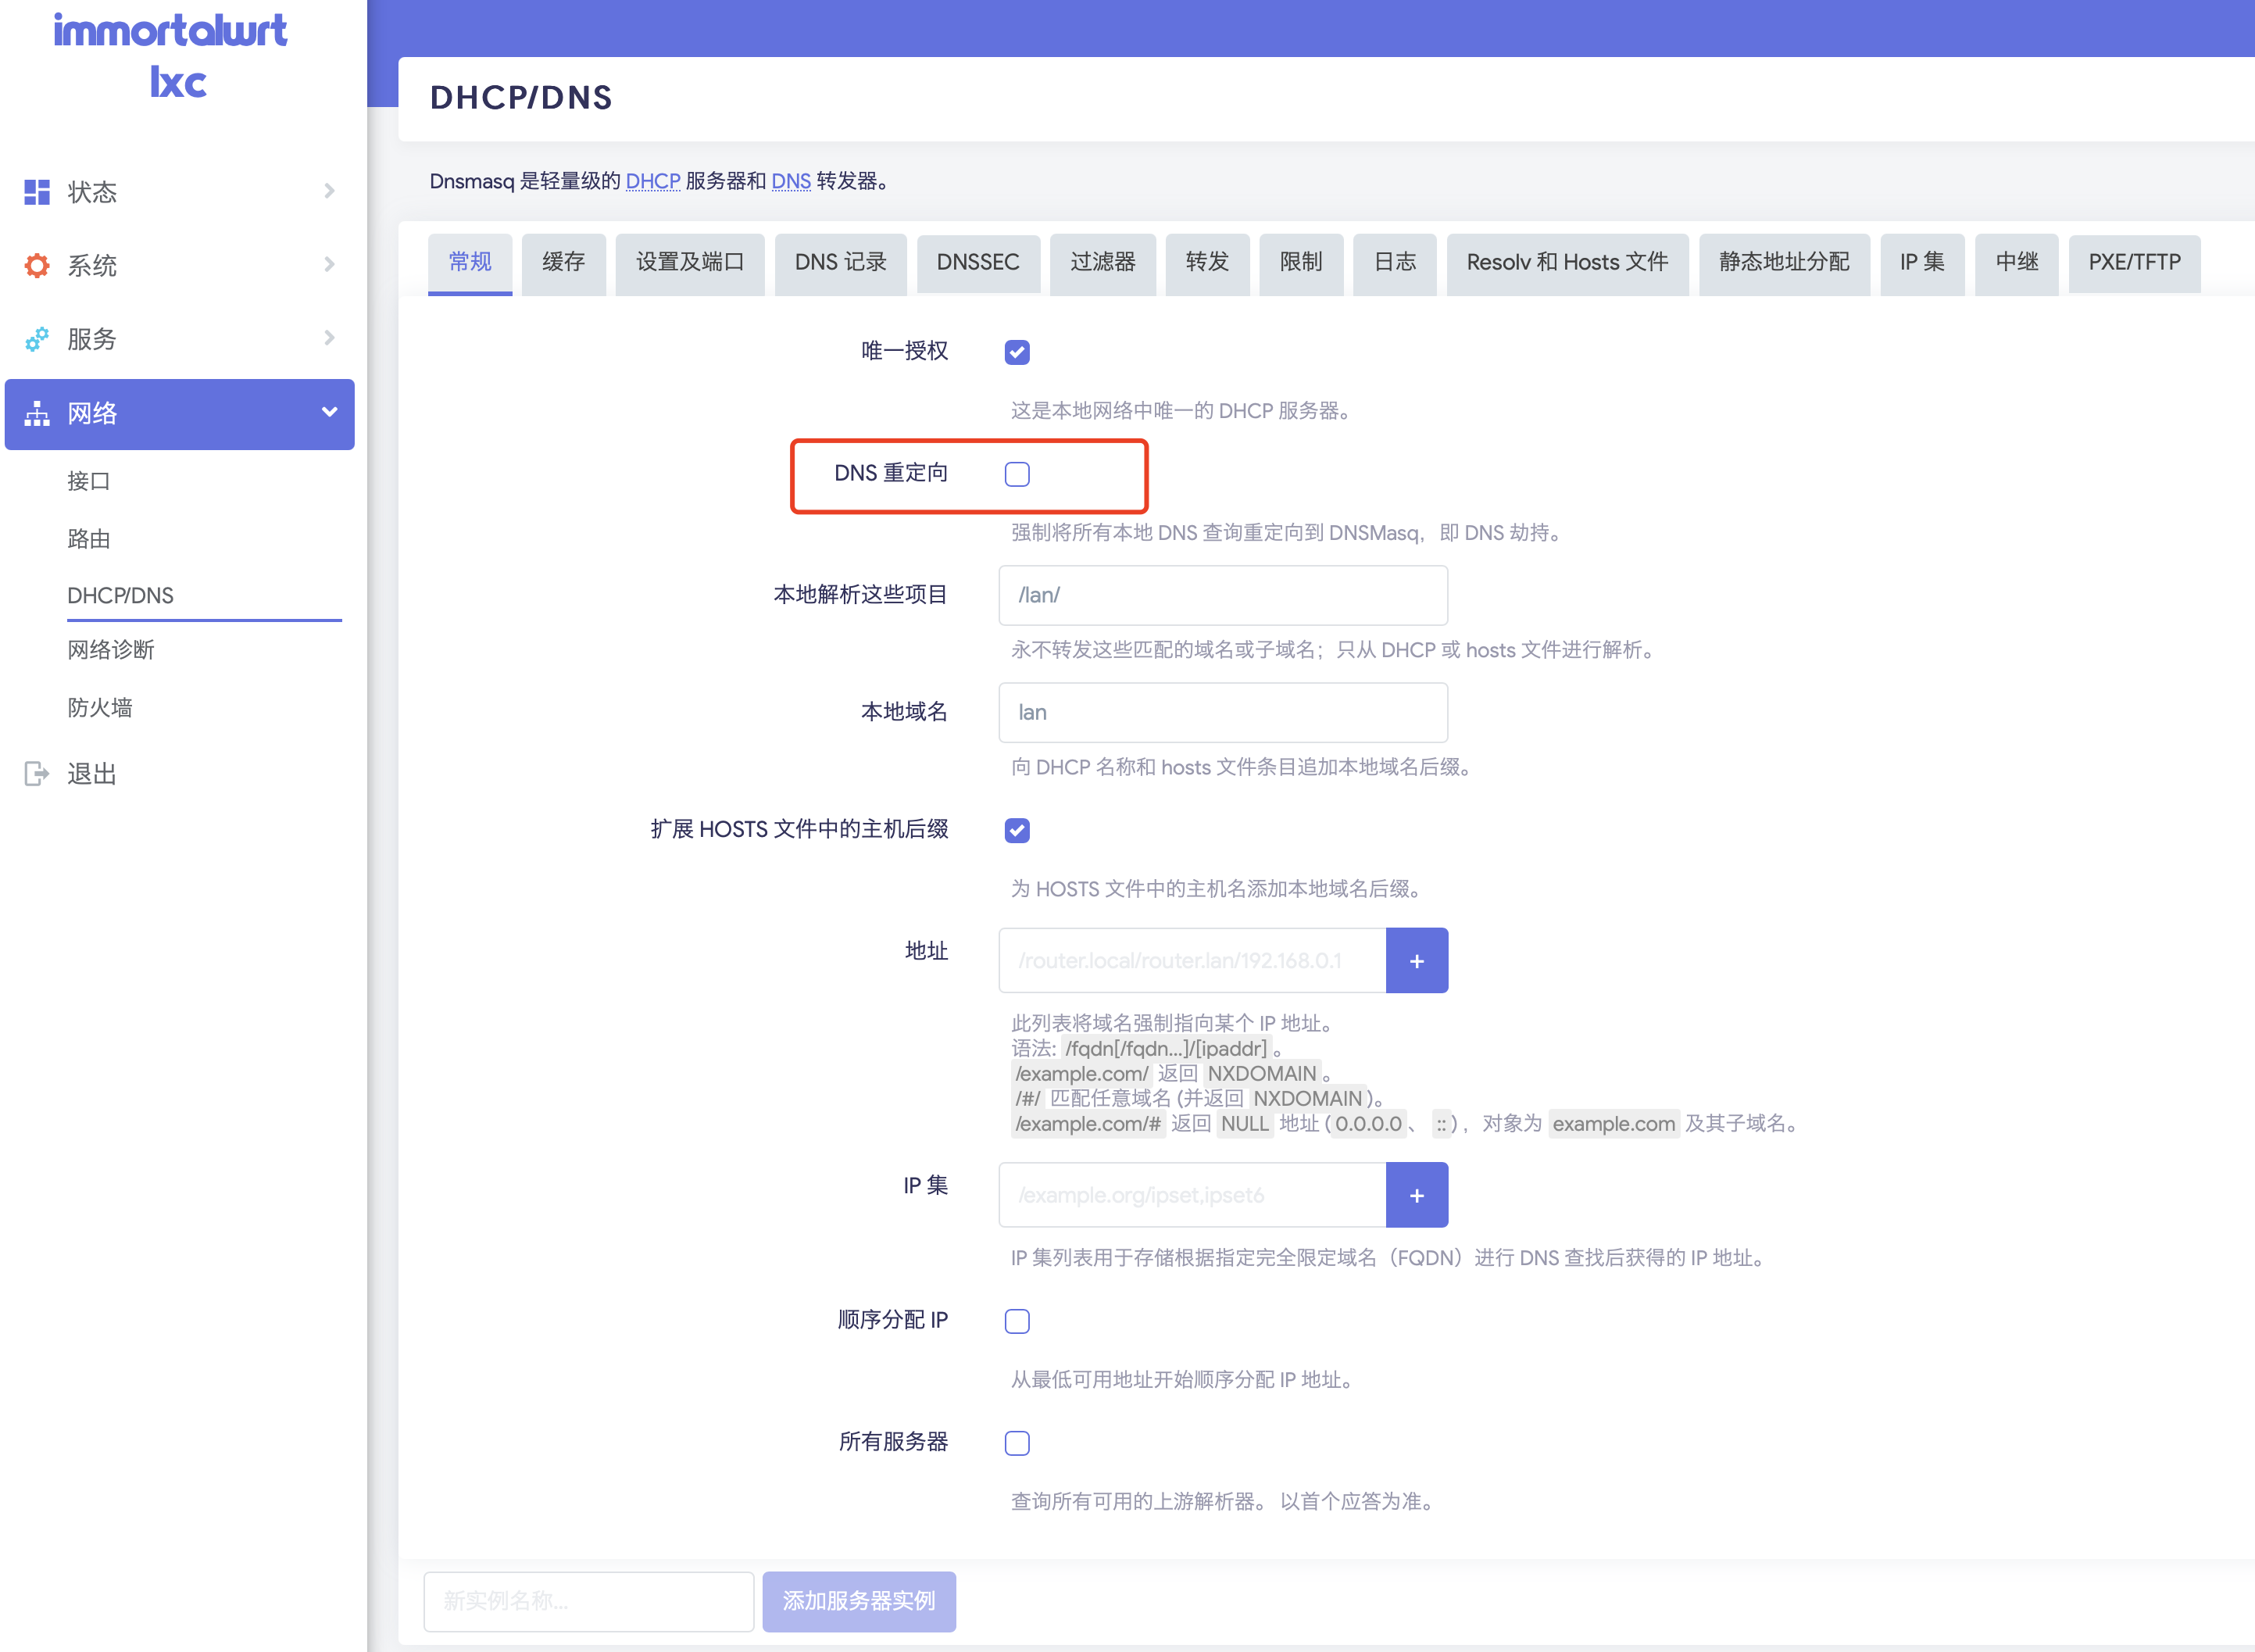Expand the 状态 menu chevron
The image size is (2255, 1652).
point(329,191)
